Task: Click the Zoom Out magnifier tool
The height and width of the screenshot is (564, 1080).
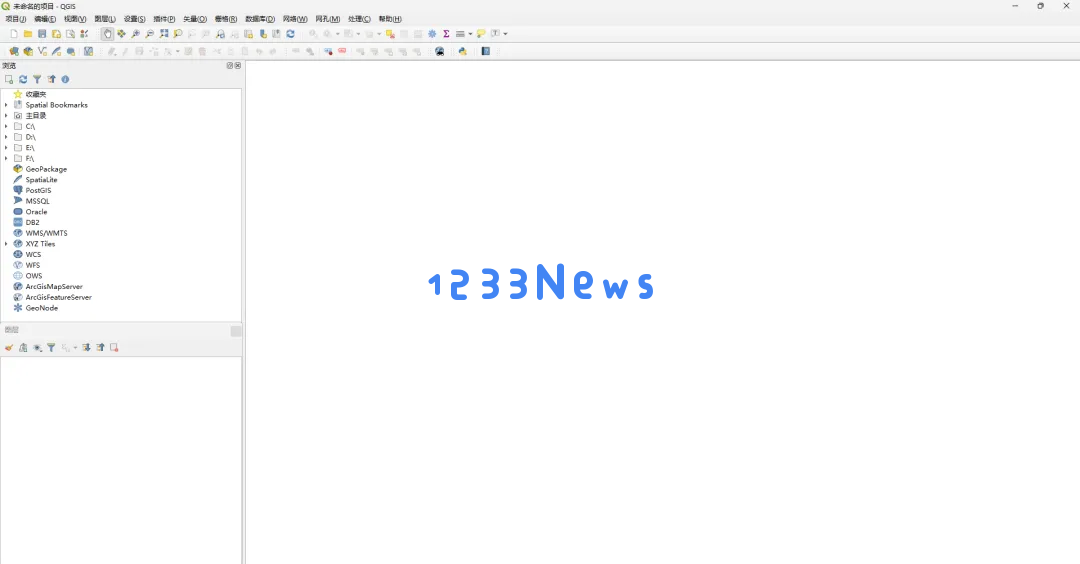Action: pos(149,34)
